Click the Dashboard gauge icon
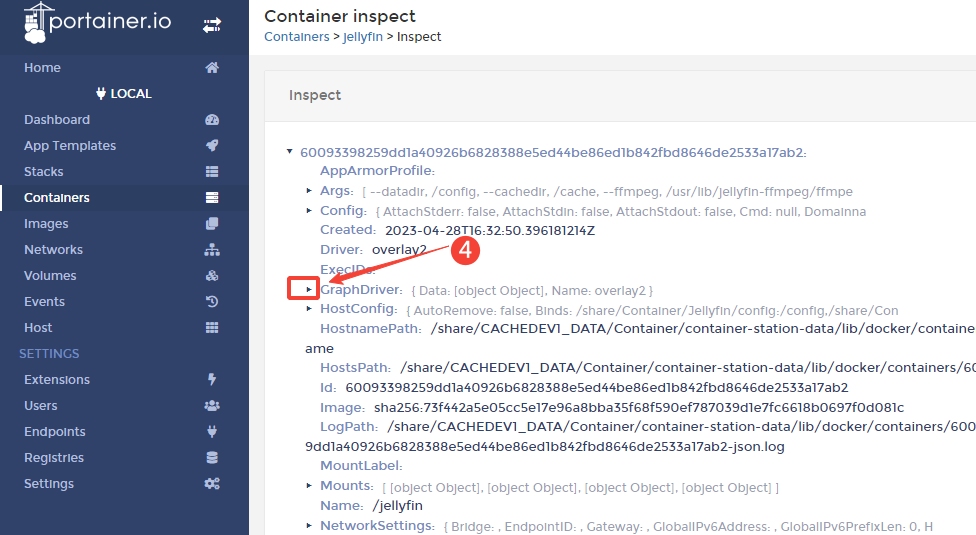 coord(212,120)
